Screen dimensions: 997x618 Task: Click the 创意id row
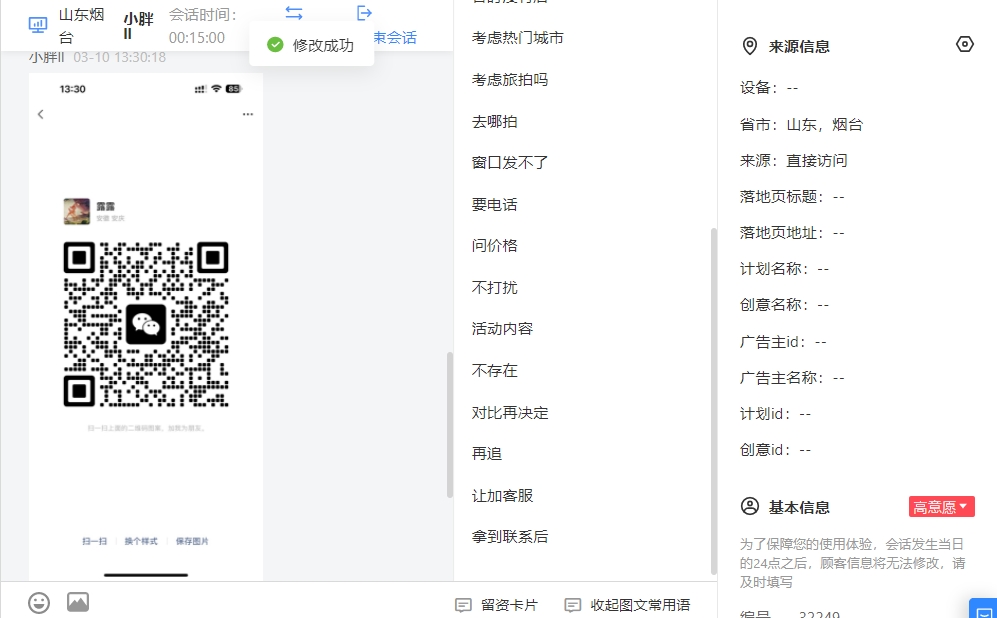click(776, 450)
